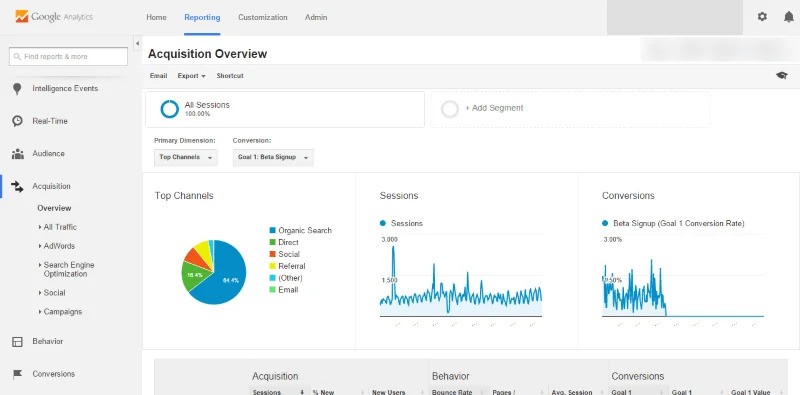Open Intelligence Events section

(x=65, y=88)
